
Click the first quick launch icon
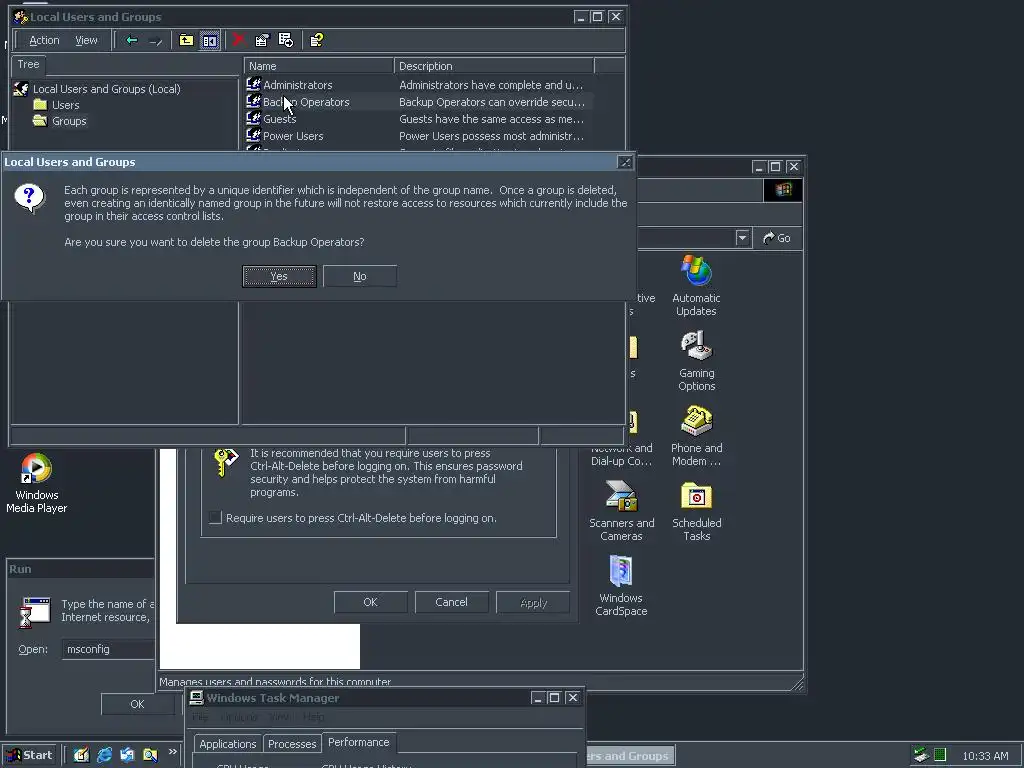(x=82, y=755)
